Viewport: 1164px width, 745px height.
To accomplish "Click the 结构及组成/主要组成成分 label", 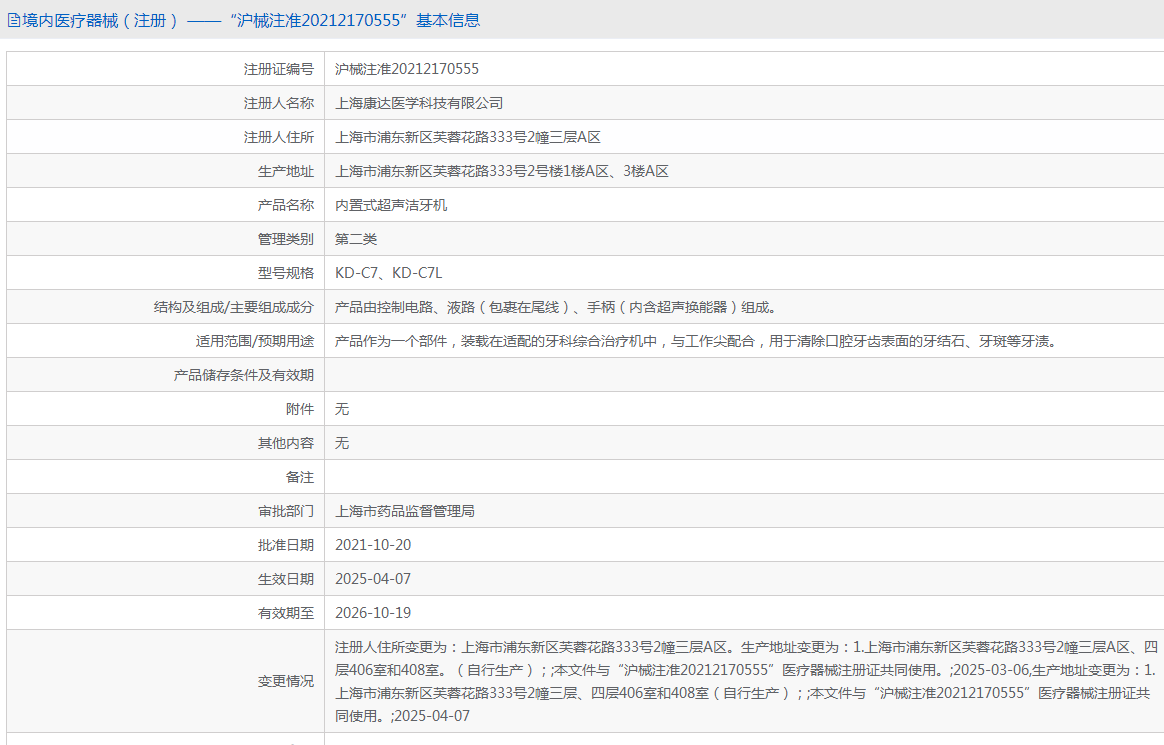I will click(234, 307).
